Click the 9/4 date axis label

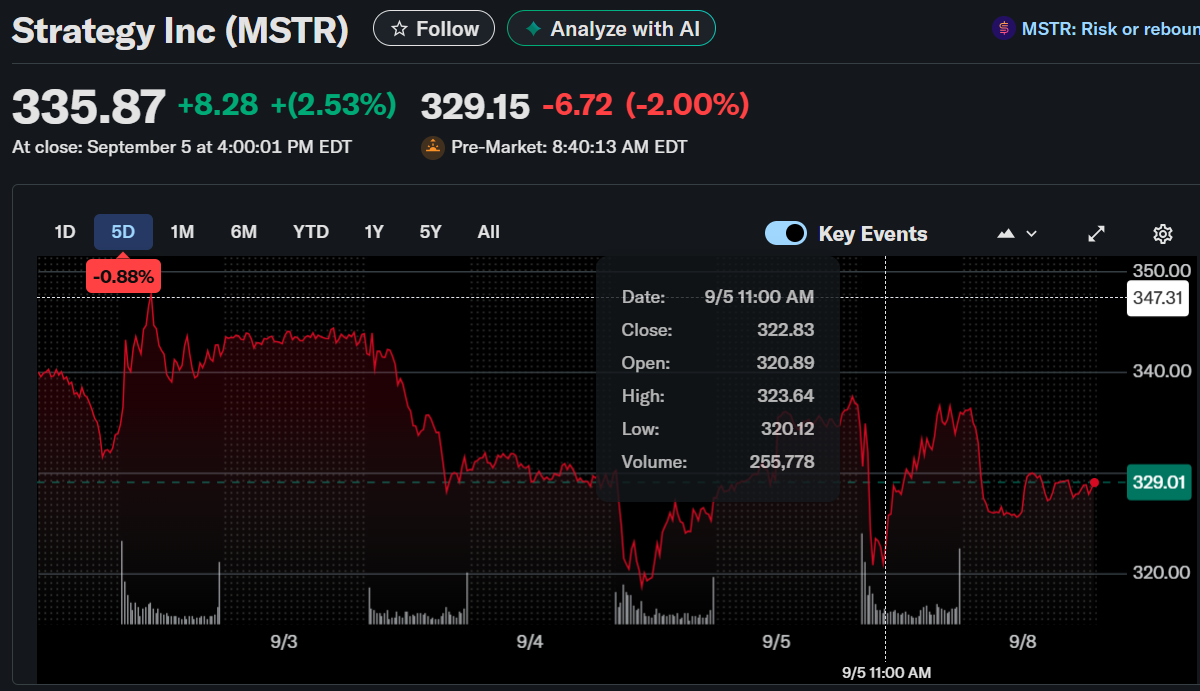(530, 642)
